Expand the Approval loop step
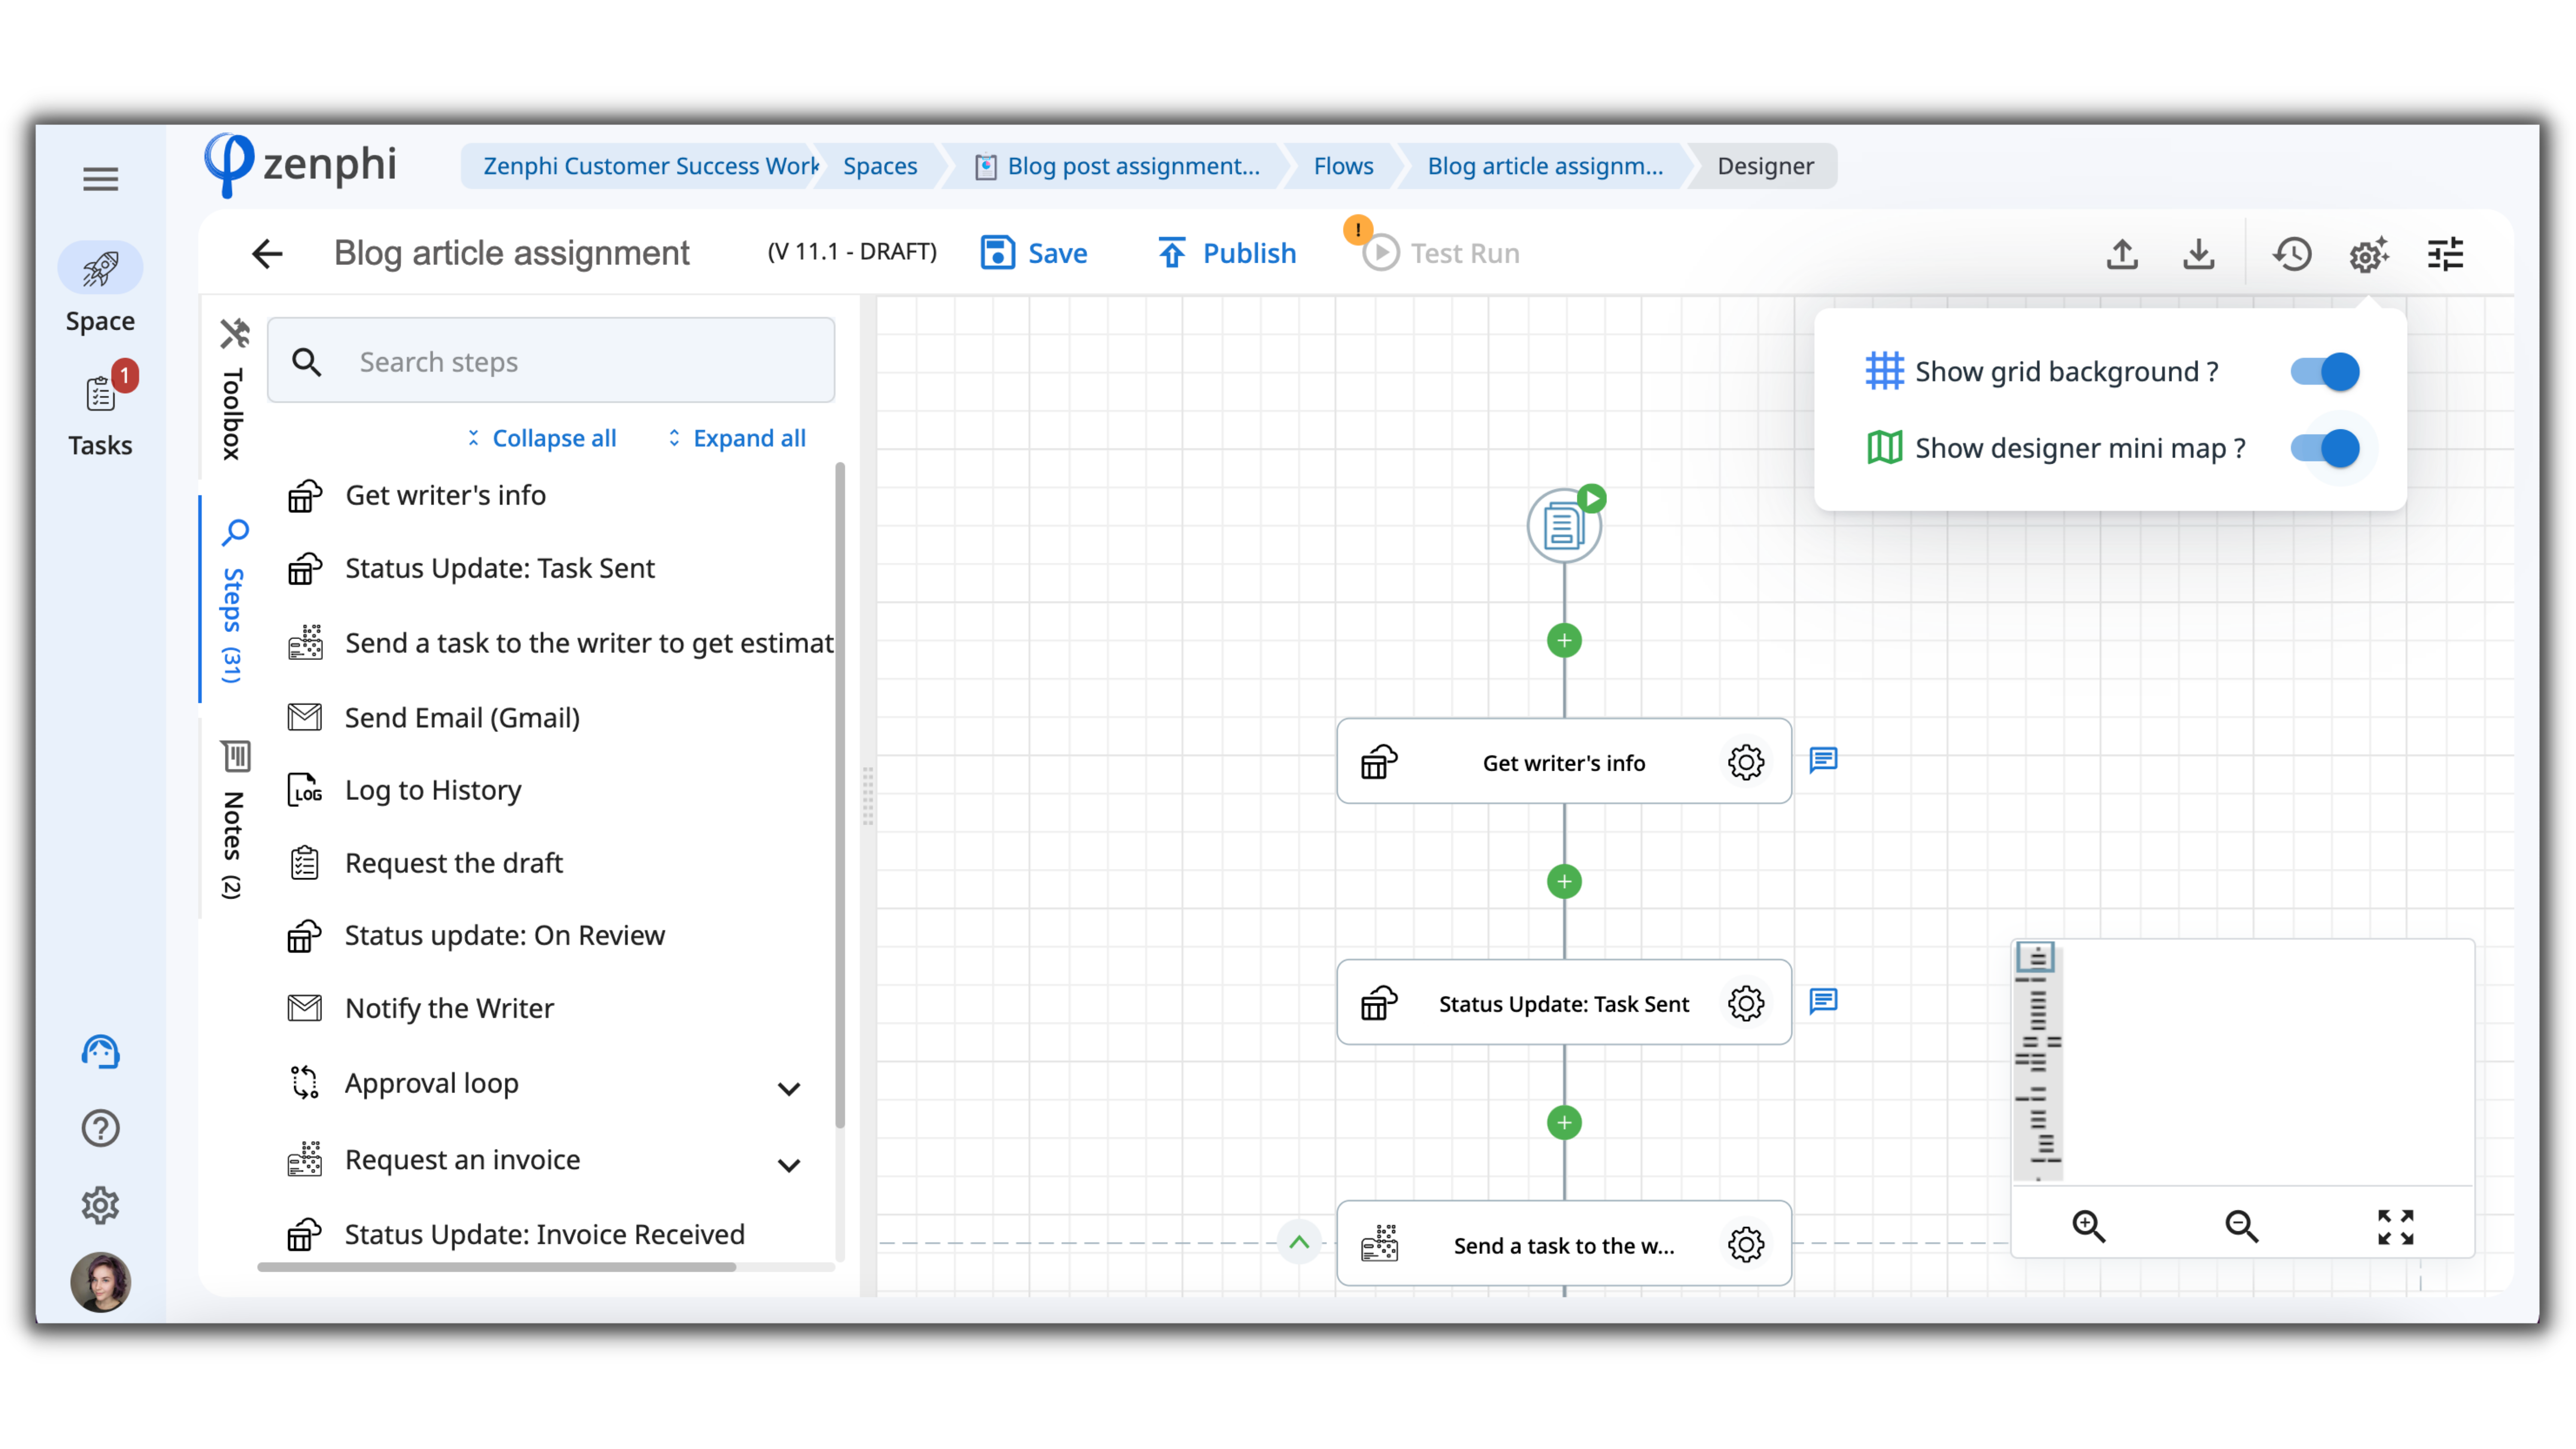Viewport: 2576px width, 1449px height. point(789,1088)
